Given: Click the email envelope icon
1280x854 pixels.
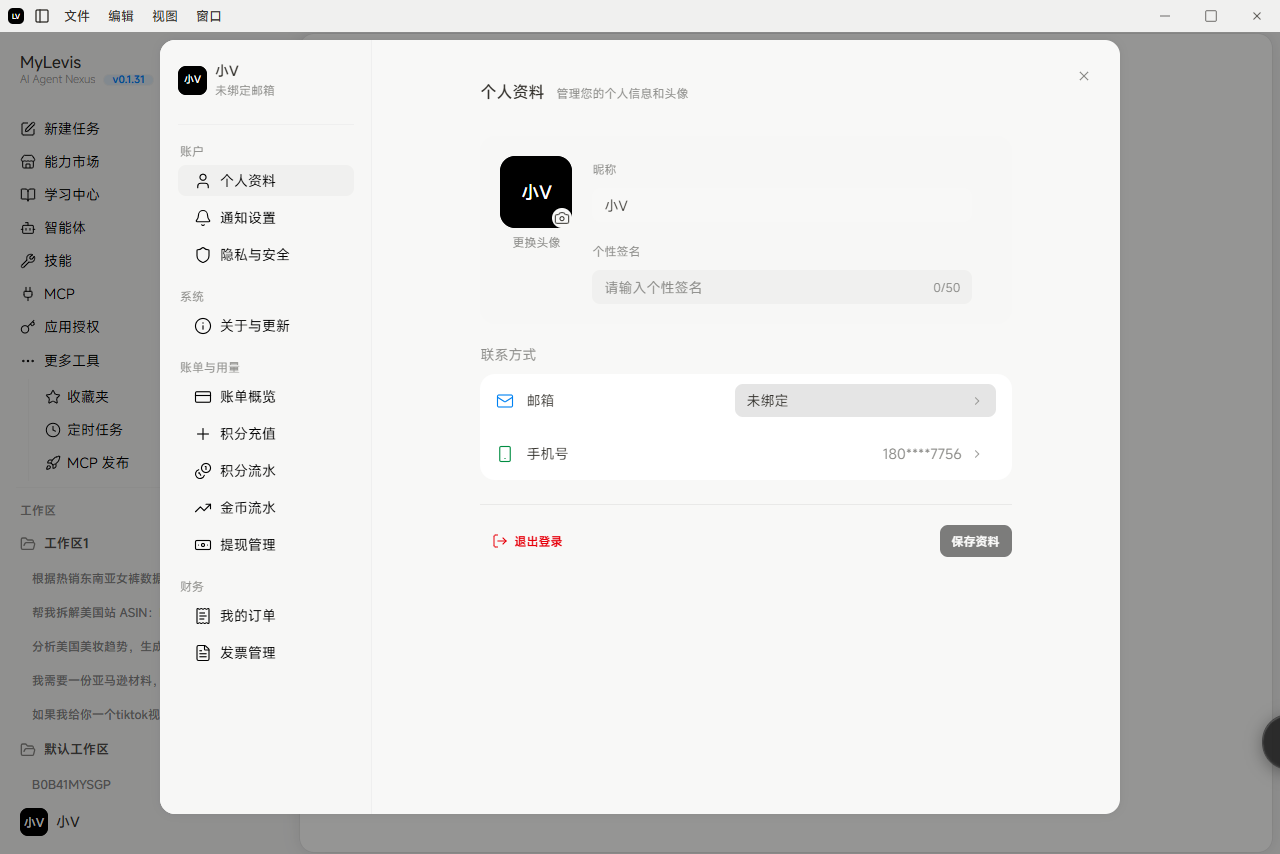Looking at the screenshot, I should tap(505, 401).
